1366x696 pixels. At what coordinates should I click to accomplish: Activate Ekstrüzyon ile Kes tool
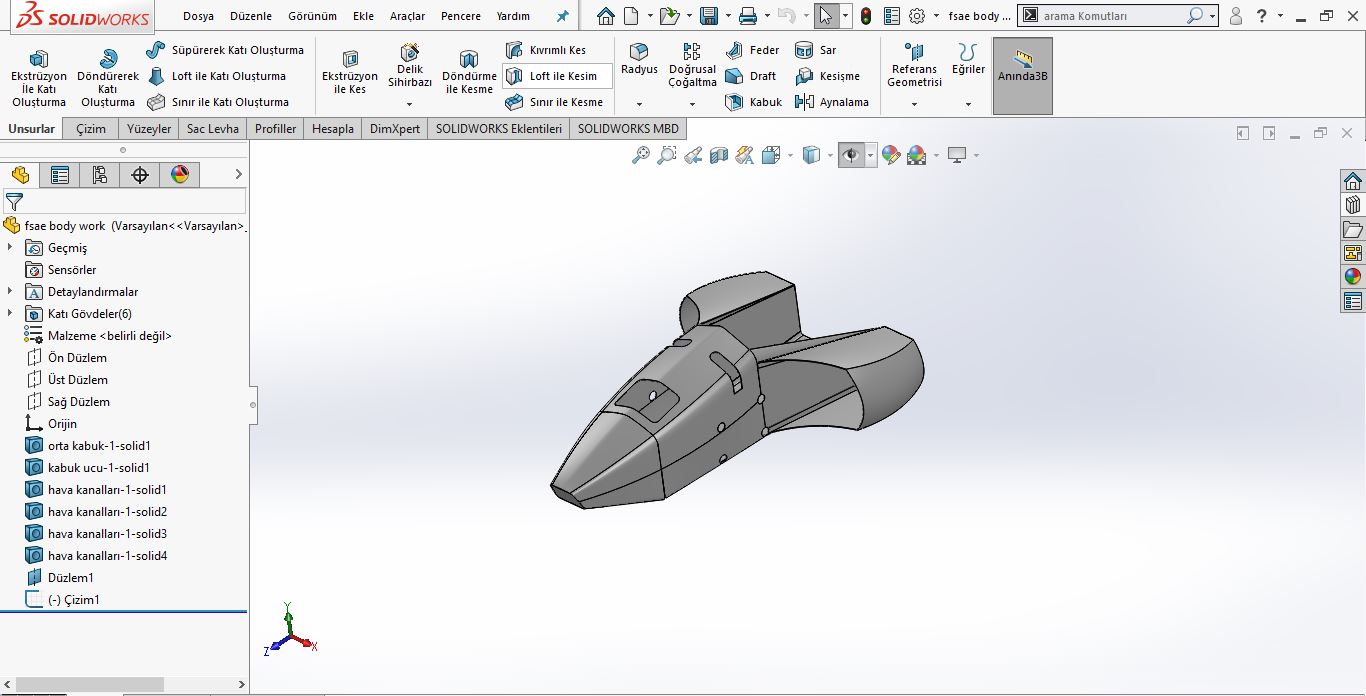(350, 73)
